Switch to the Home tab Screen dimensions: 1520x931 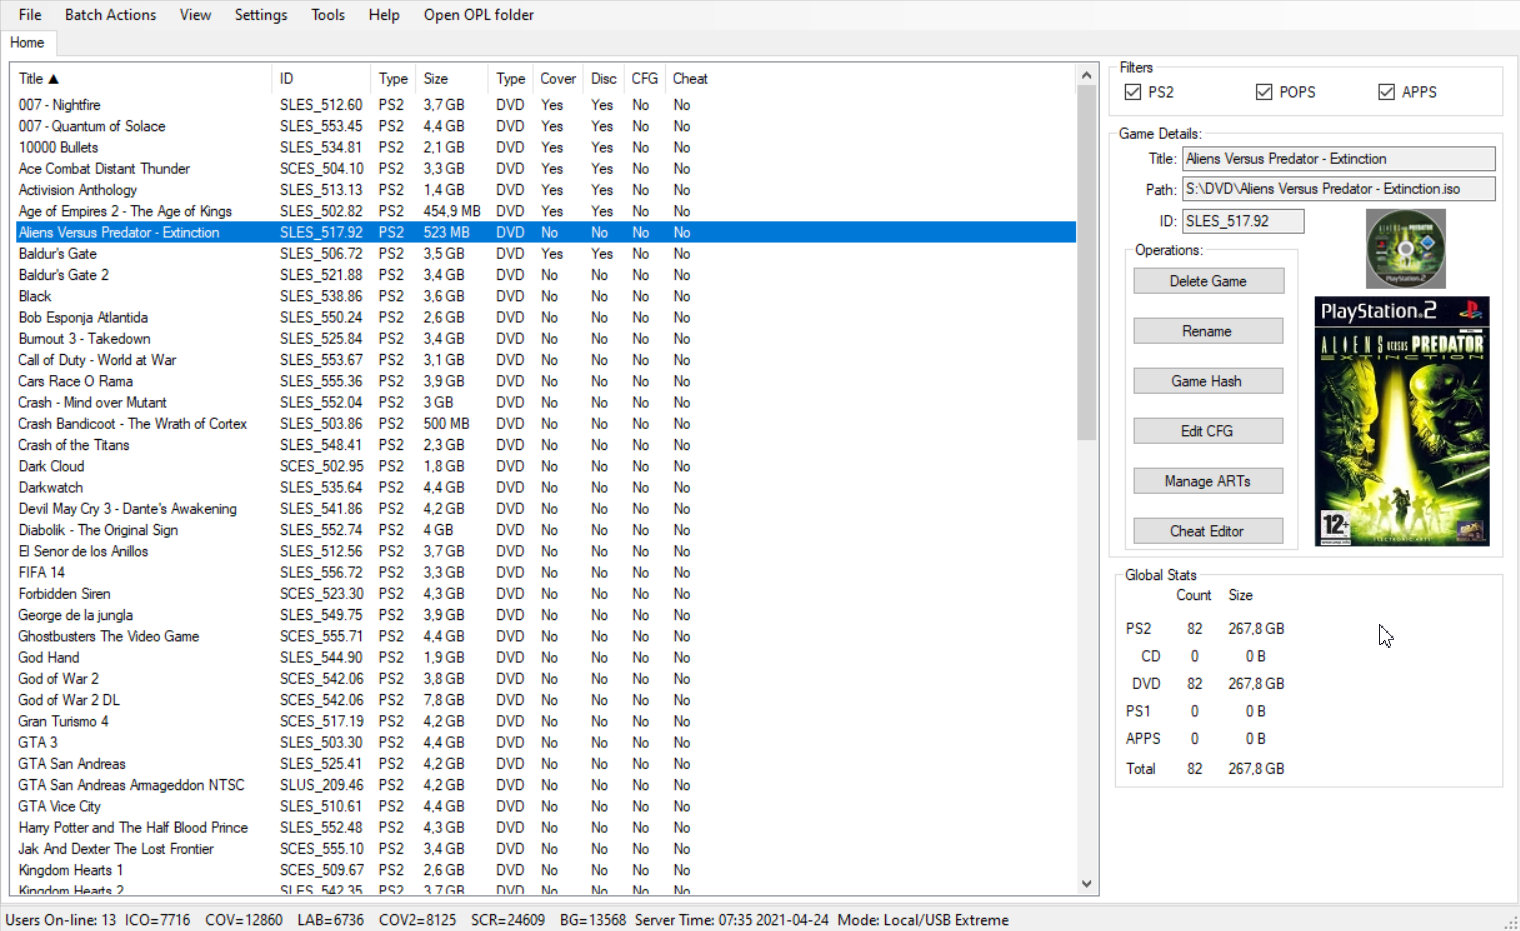(x=27, y=43)
